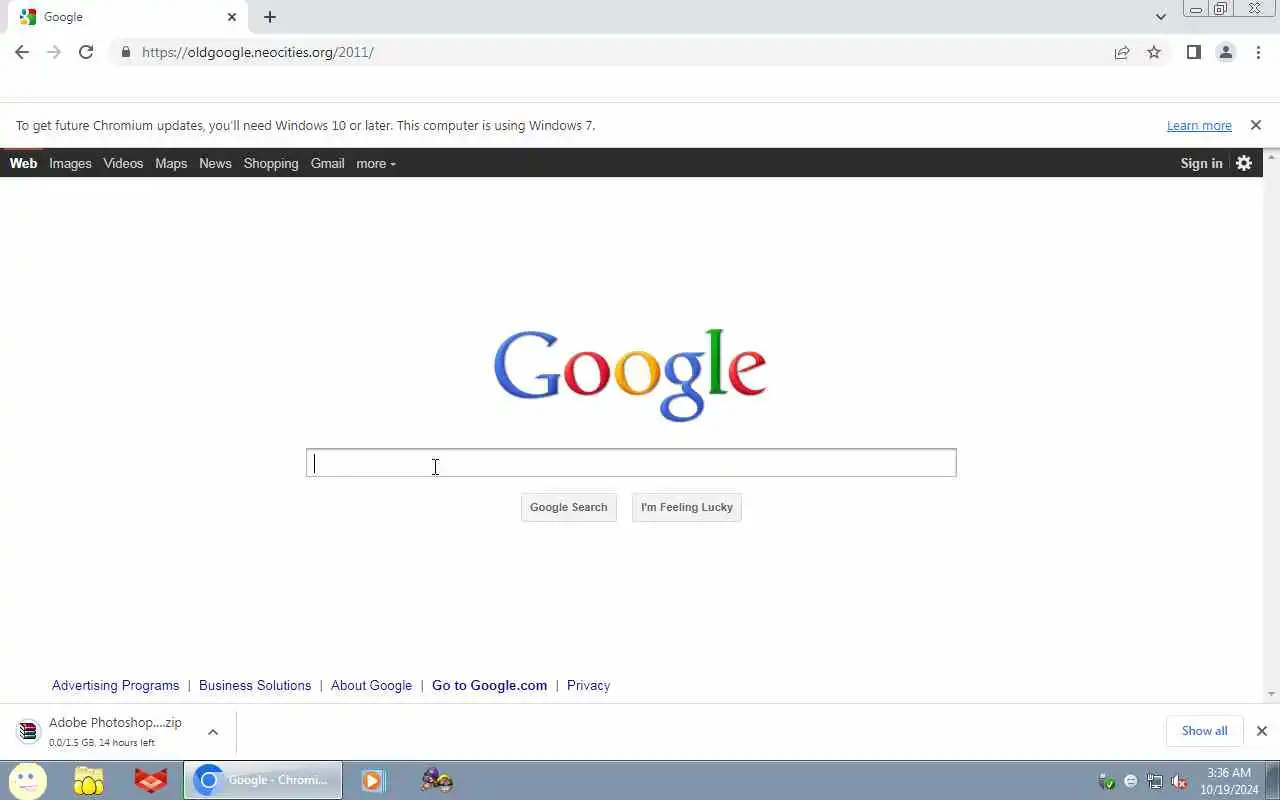Select the Web tab

23,163
